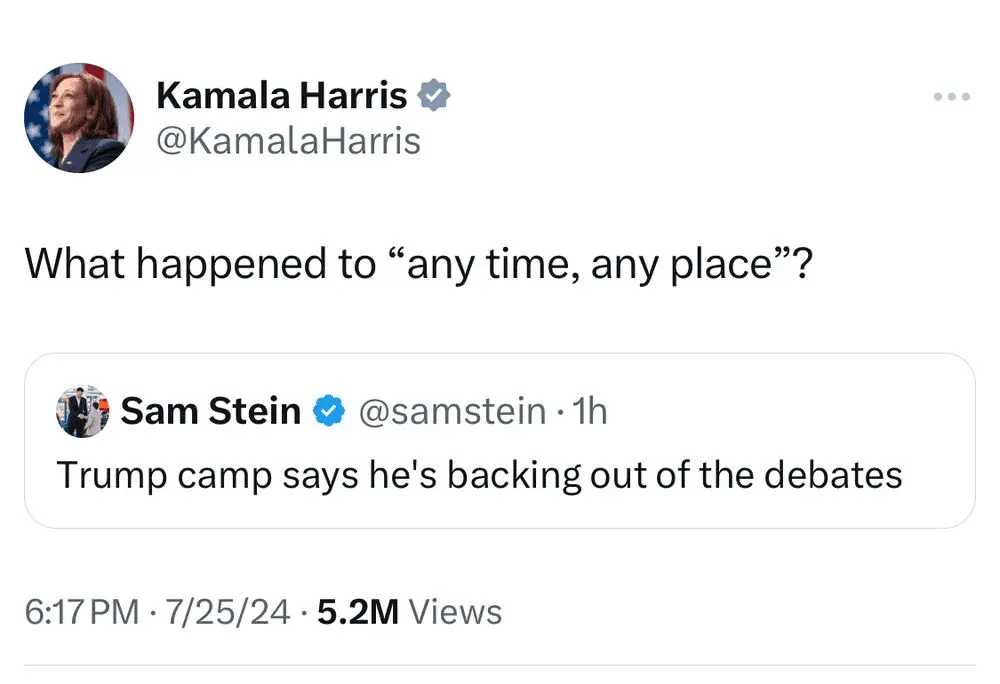The width and height of the screenshot is (1000, 684).
Task: Click the 5.2M view count number
Action: click(x=357, y=611)
